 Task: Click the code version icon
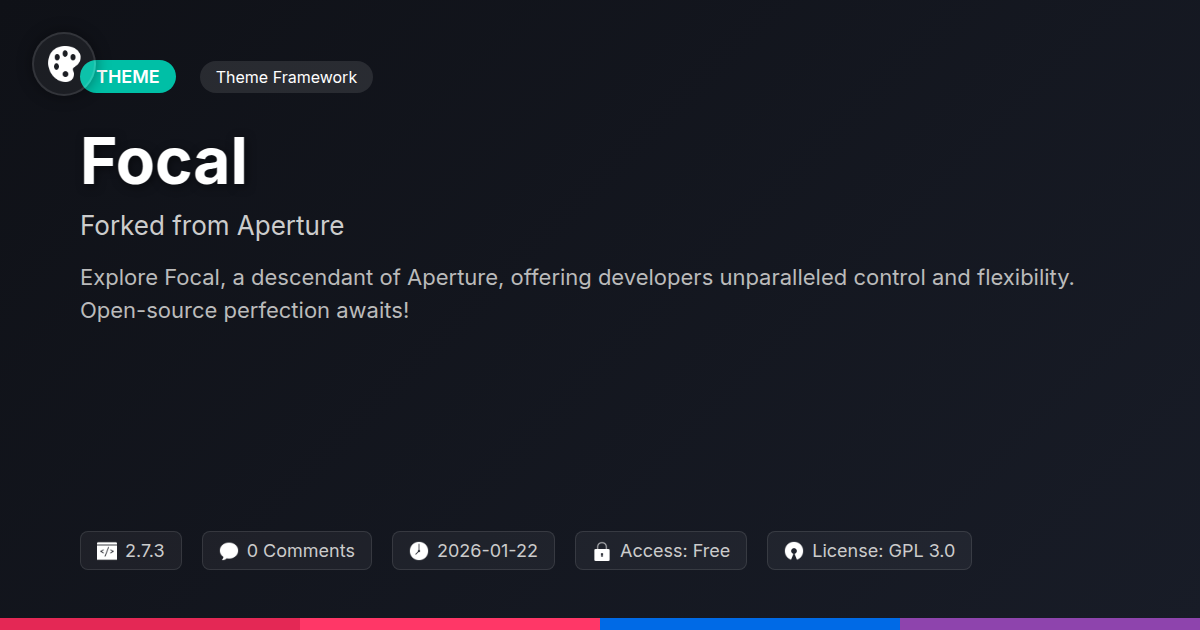[x=107, y=551]
